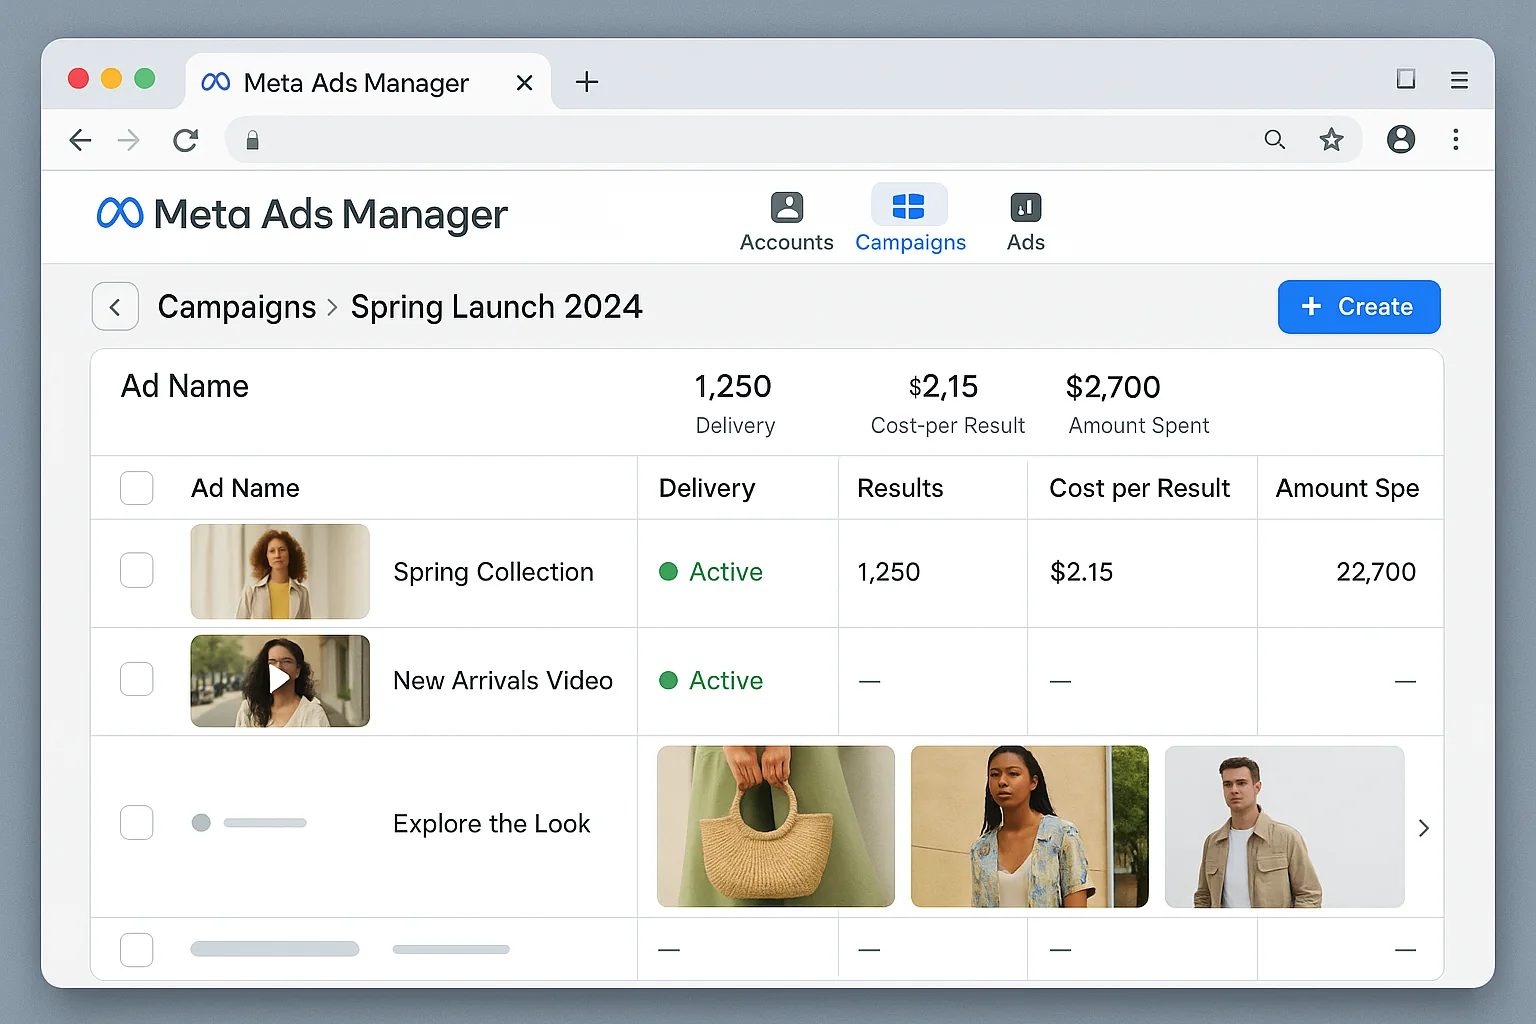Open the Spring Launch 2024 campaign link

coord(497,307)
